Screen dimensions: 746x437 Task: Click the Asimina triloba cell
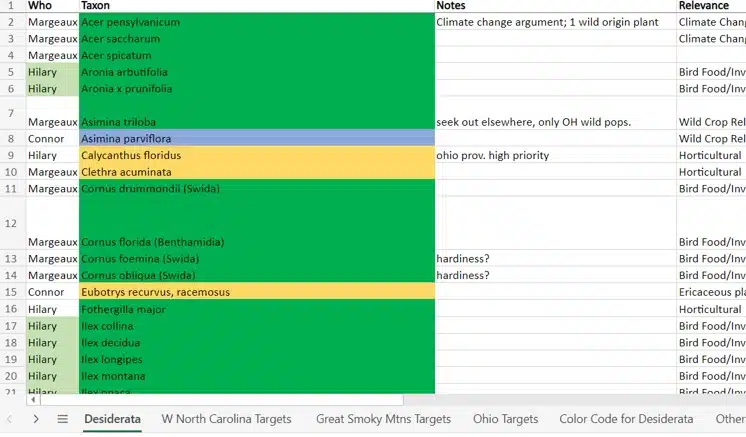(x=257, y=113)
